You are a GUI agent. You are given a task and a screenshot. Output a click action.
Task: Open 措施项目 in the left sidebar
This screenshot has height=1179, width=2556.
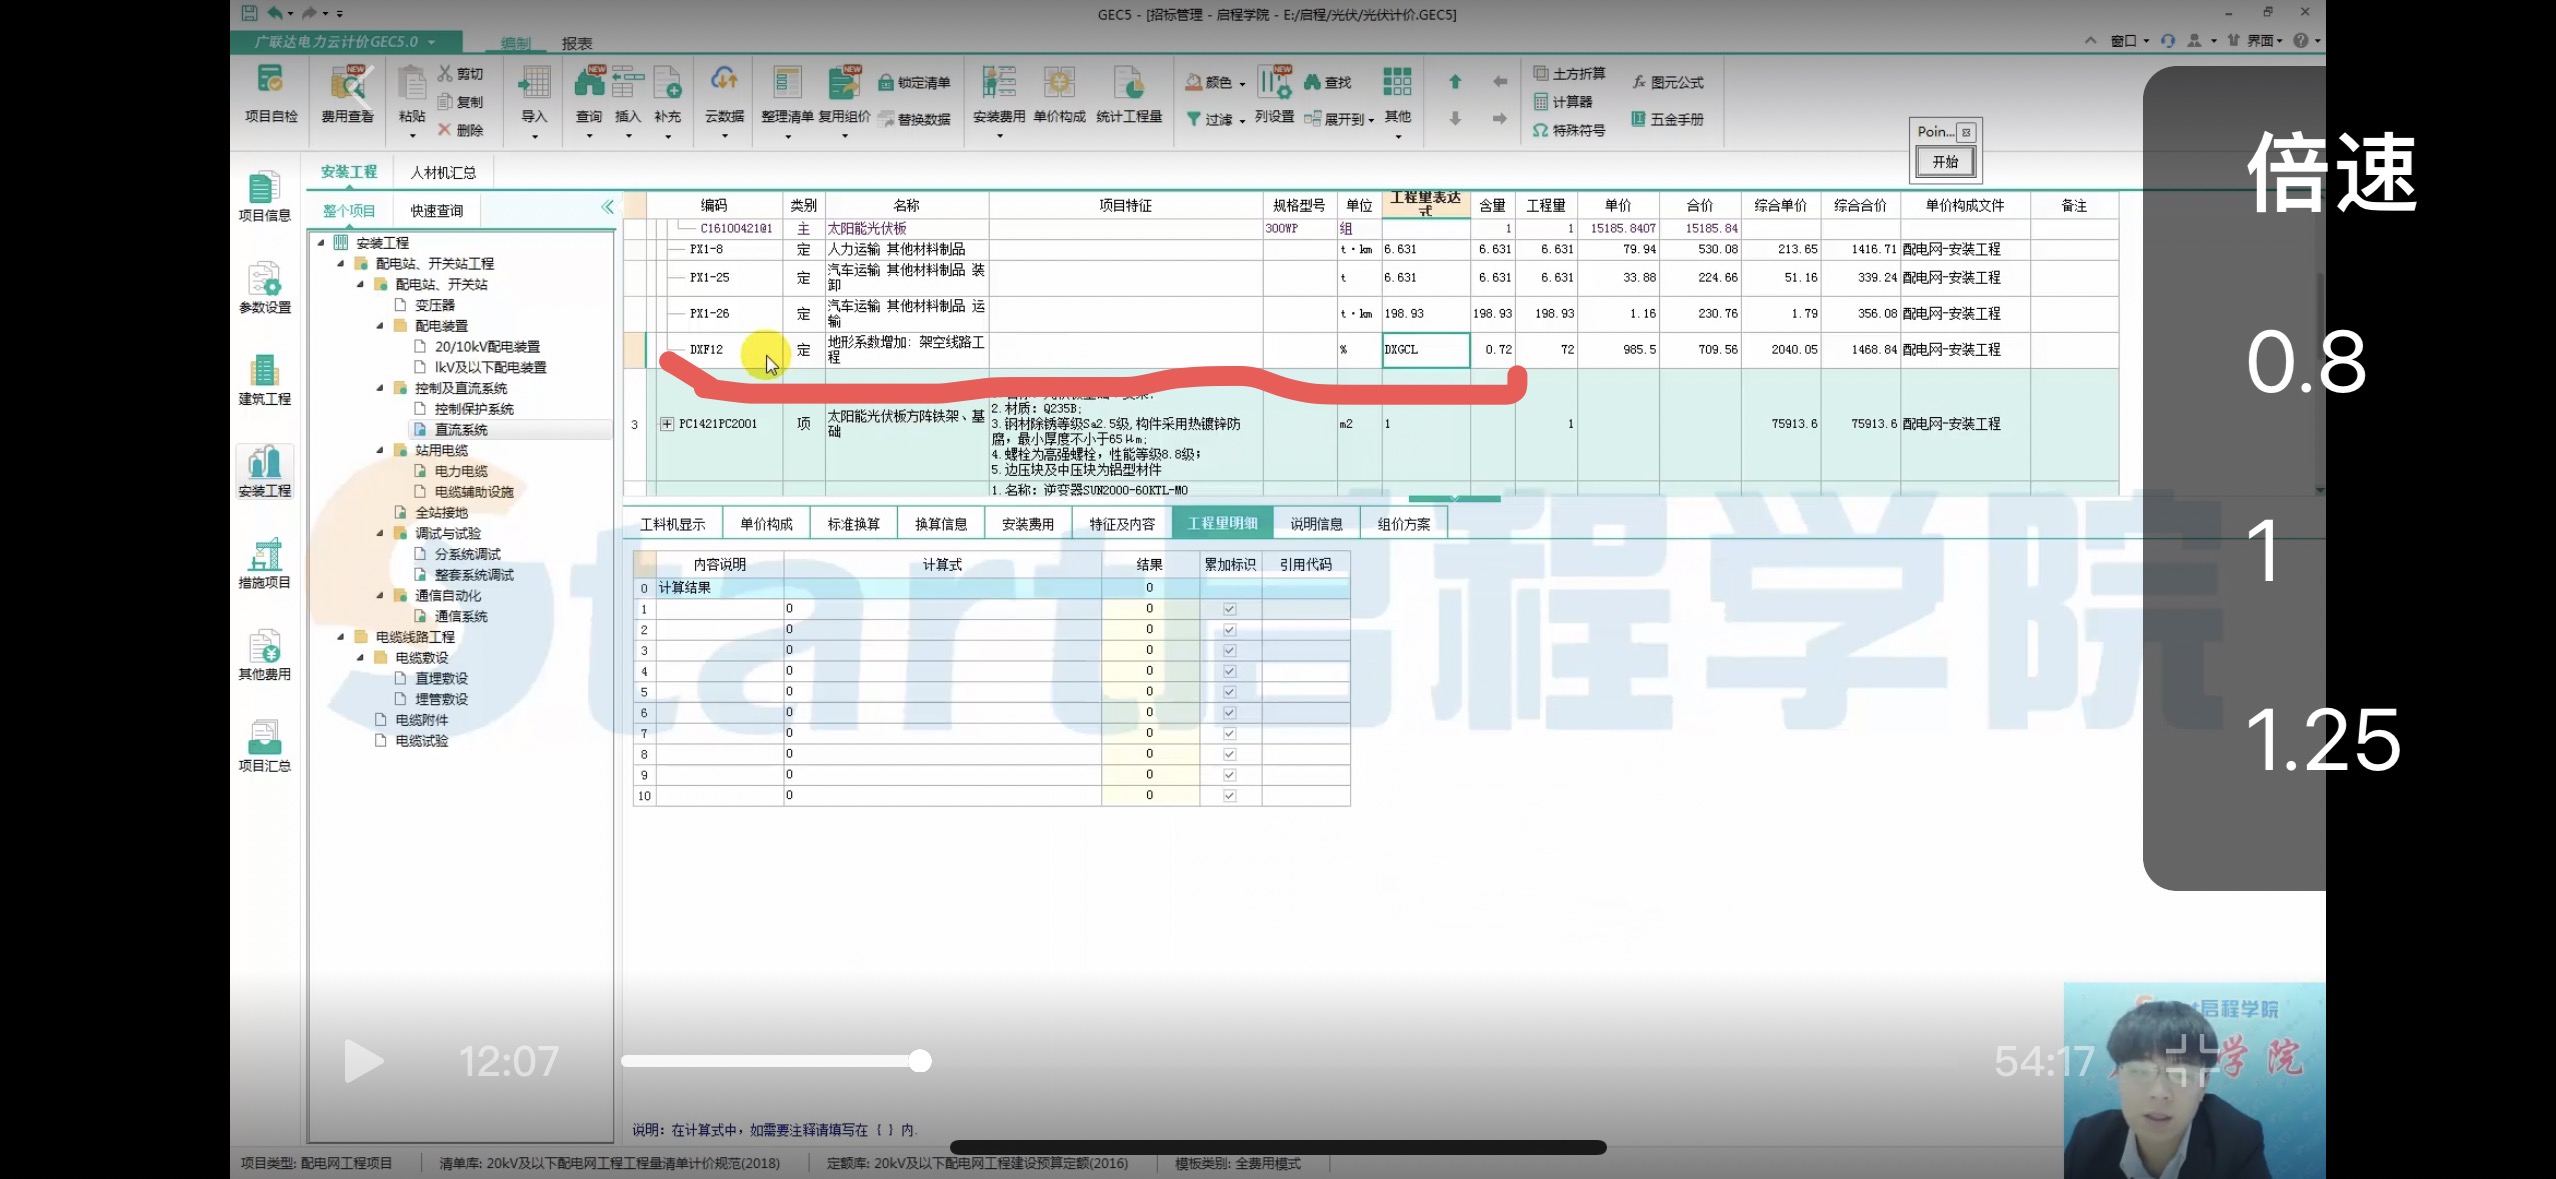264,562
